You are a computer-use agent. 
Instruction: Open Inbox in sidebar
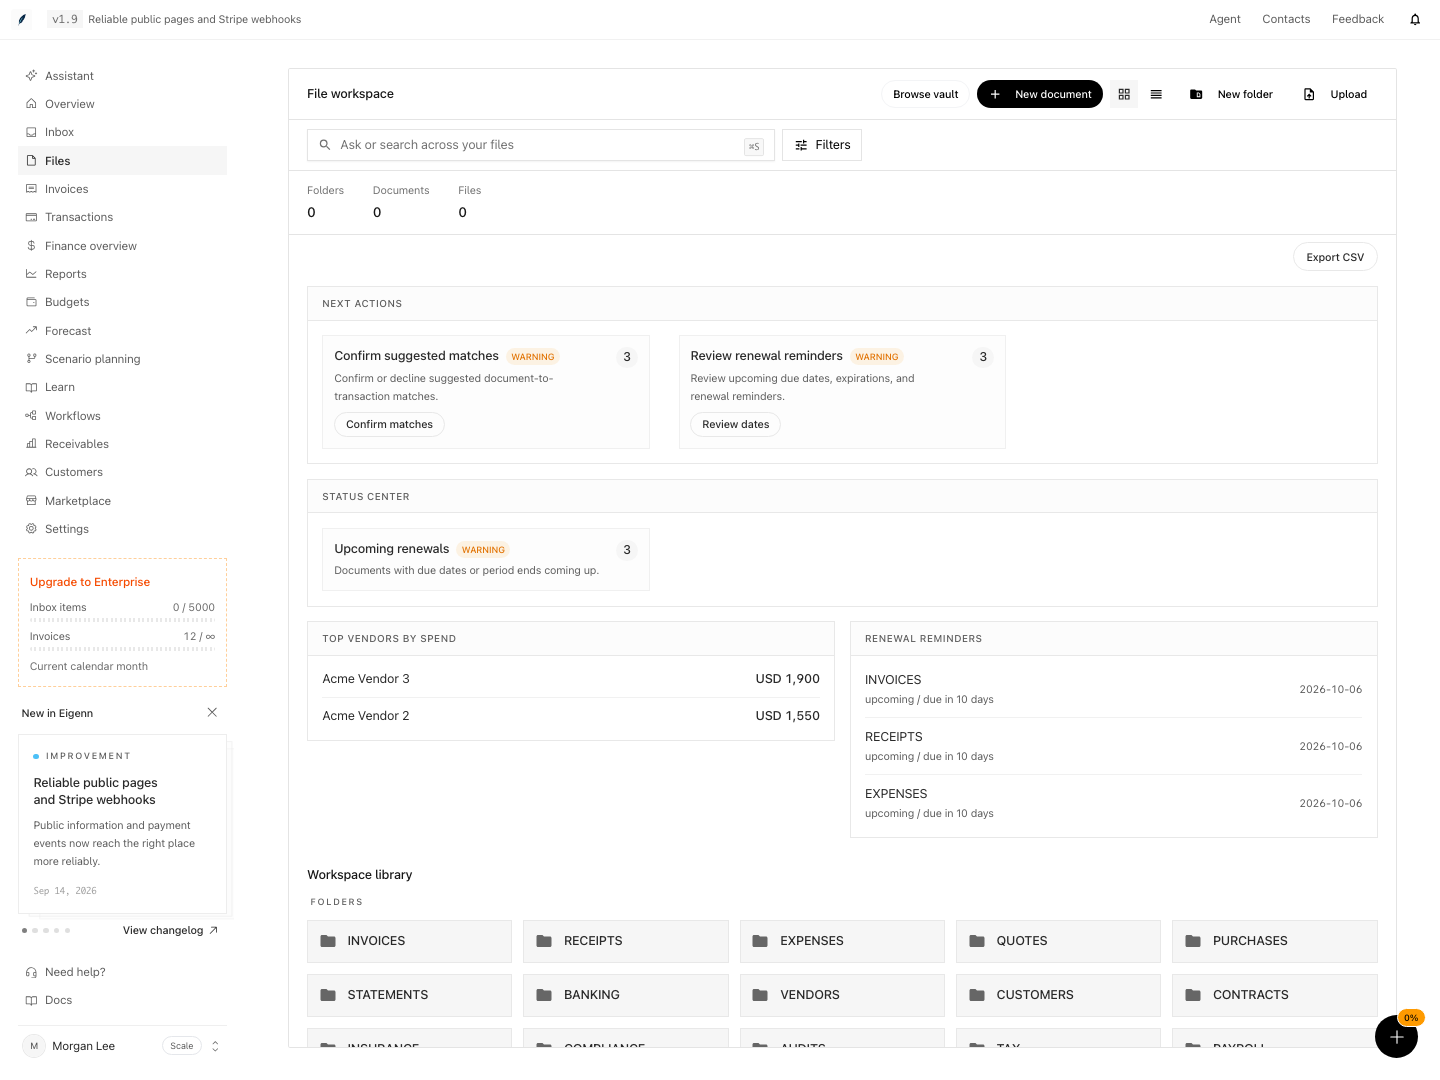click(122, 132)
